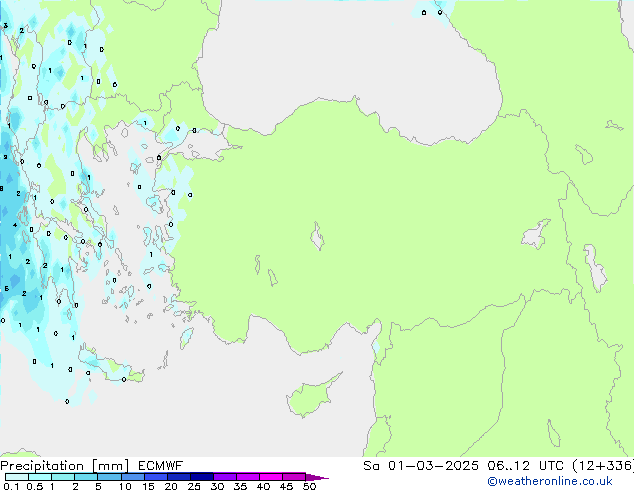This screenshot has width=634, height=490.
Task: Click the legend value '25'
Action: point(194,486)
